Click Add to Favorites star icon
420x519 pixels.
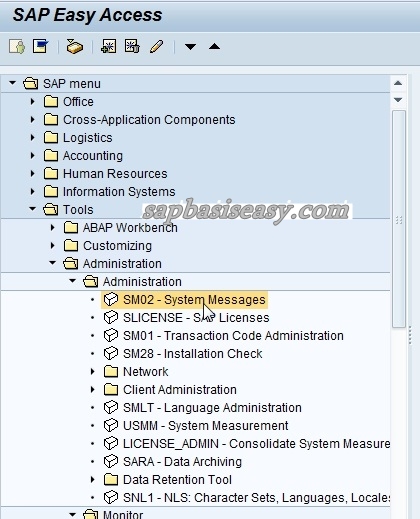click(109, 46)
